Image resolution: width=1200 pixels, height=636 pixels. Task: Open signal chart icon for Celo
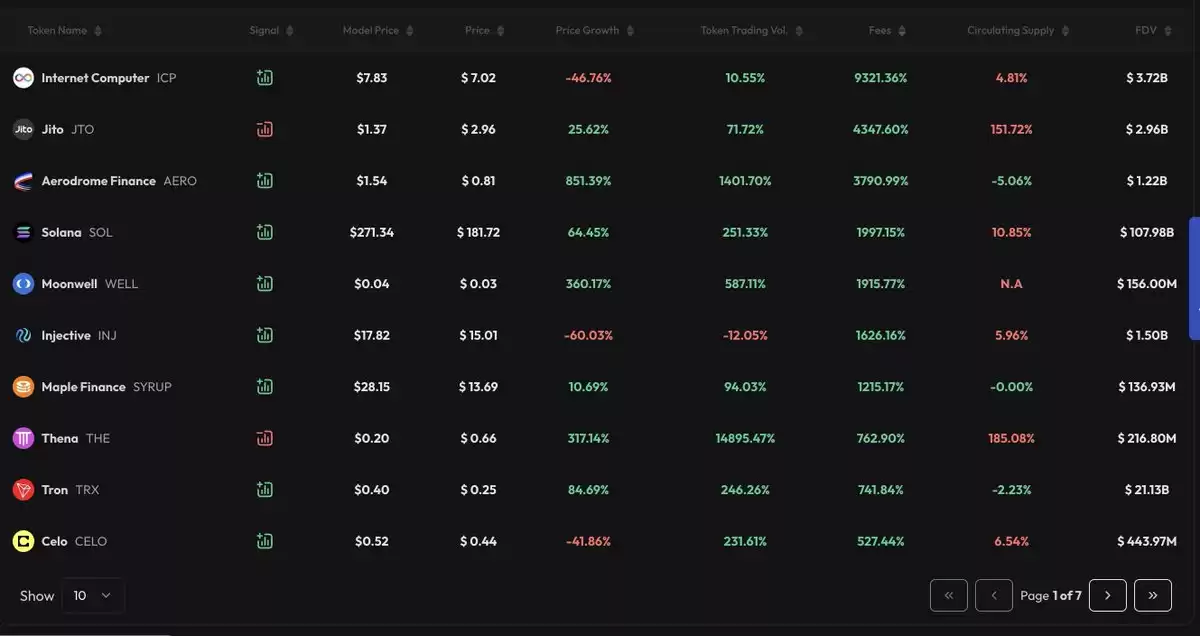(x=264, y=541)
